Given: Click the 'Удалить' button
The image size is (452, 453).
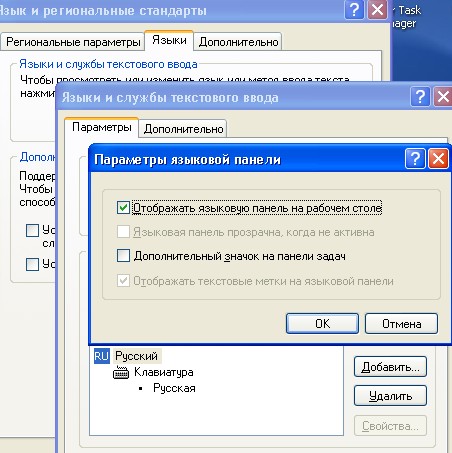Looking at the screenshot, I should (390, 396).
